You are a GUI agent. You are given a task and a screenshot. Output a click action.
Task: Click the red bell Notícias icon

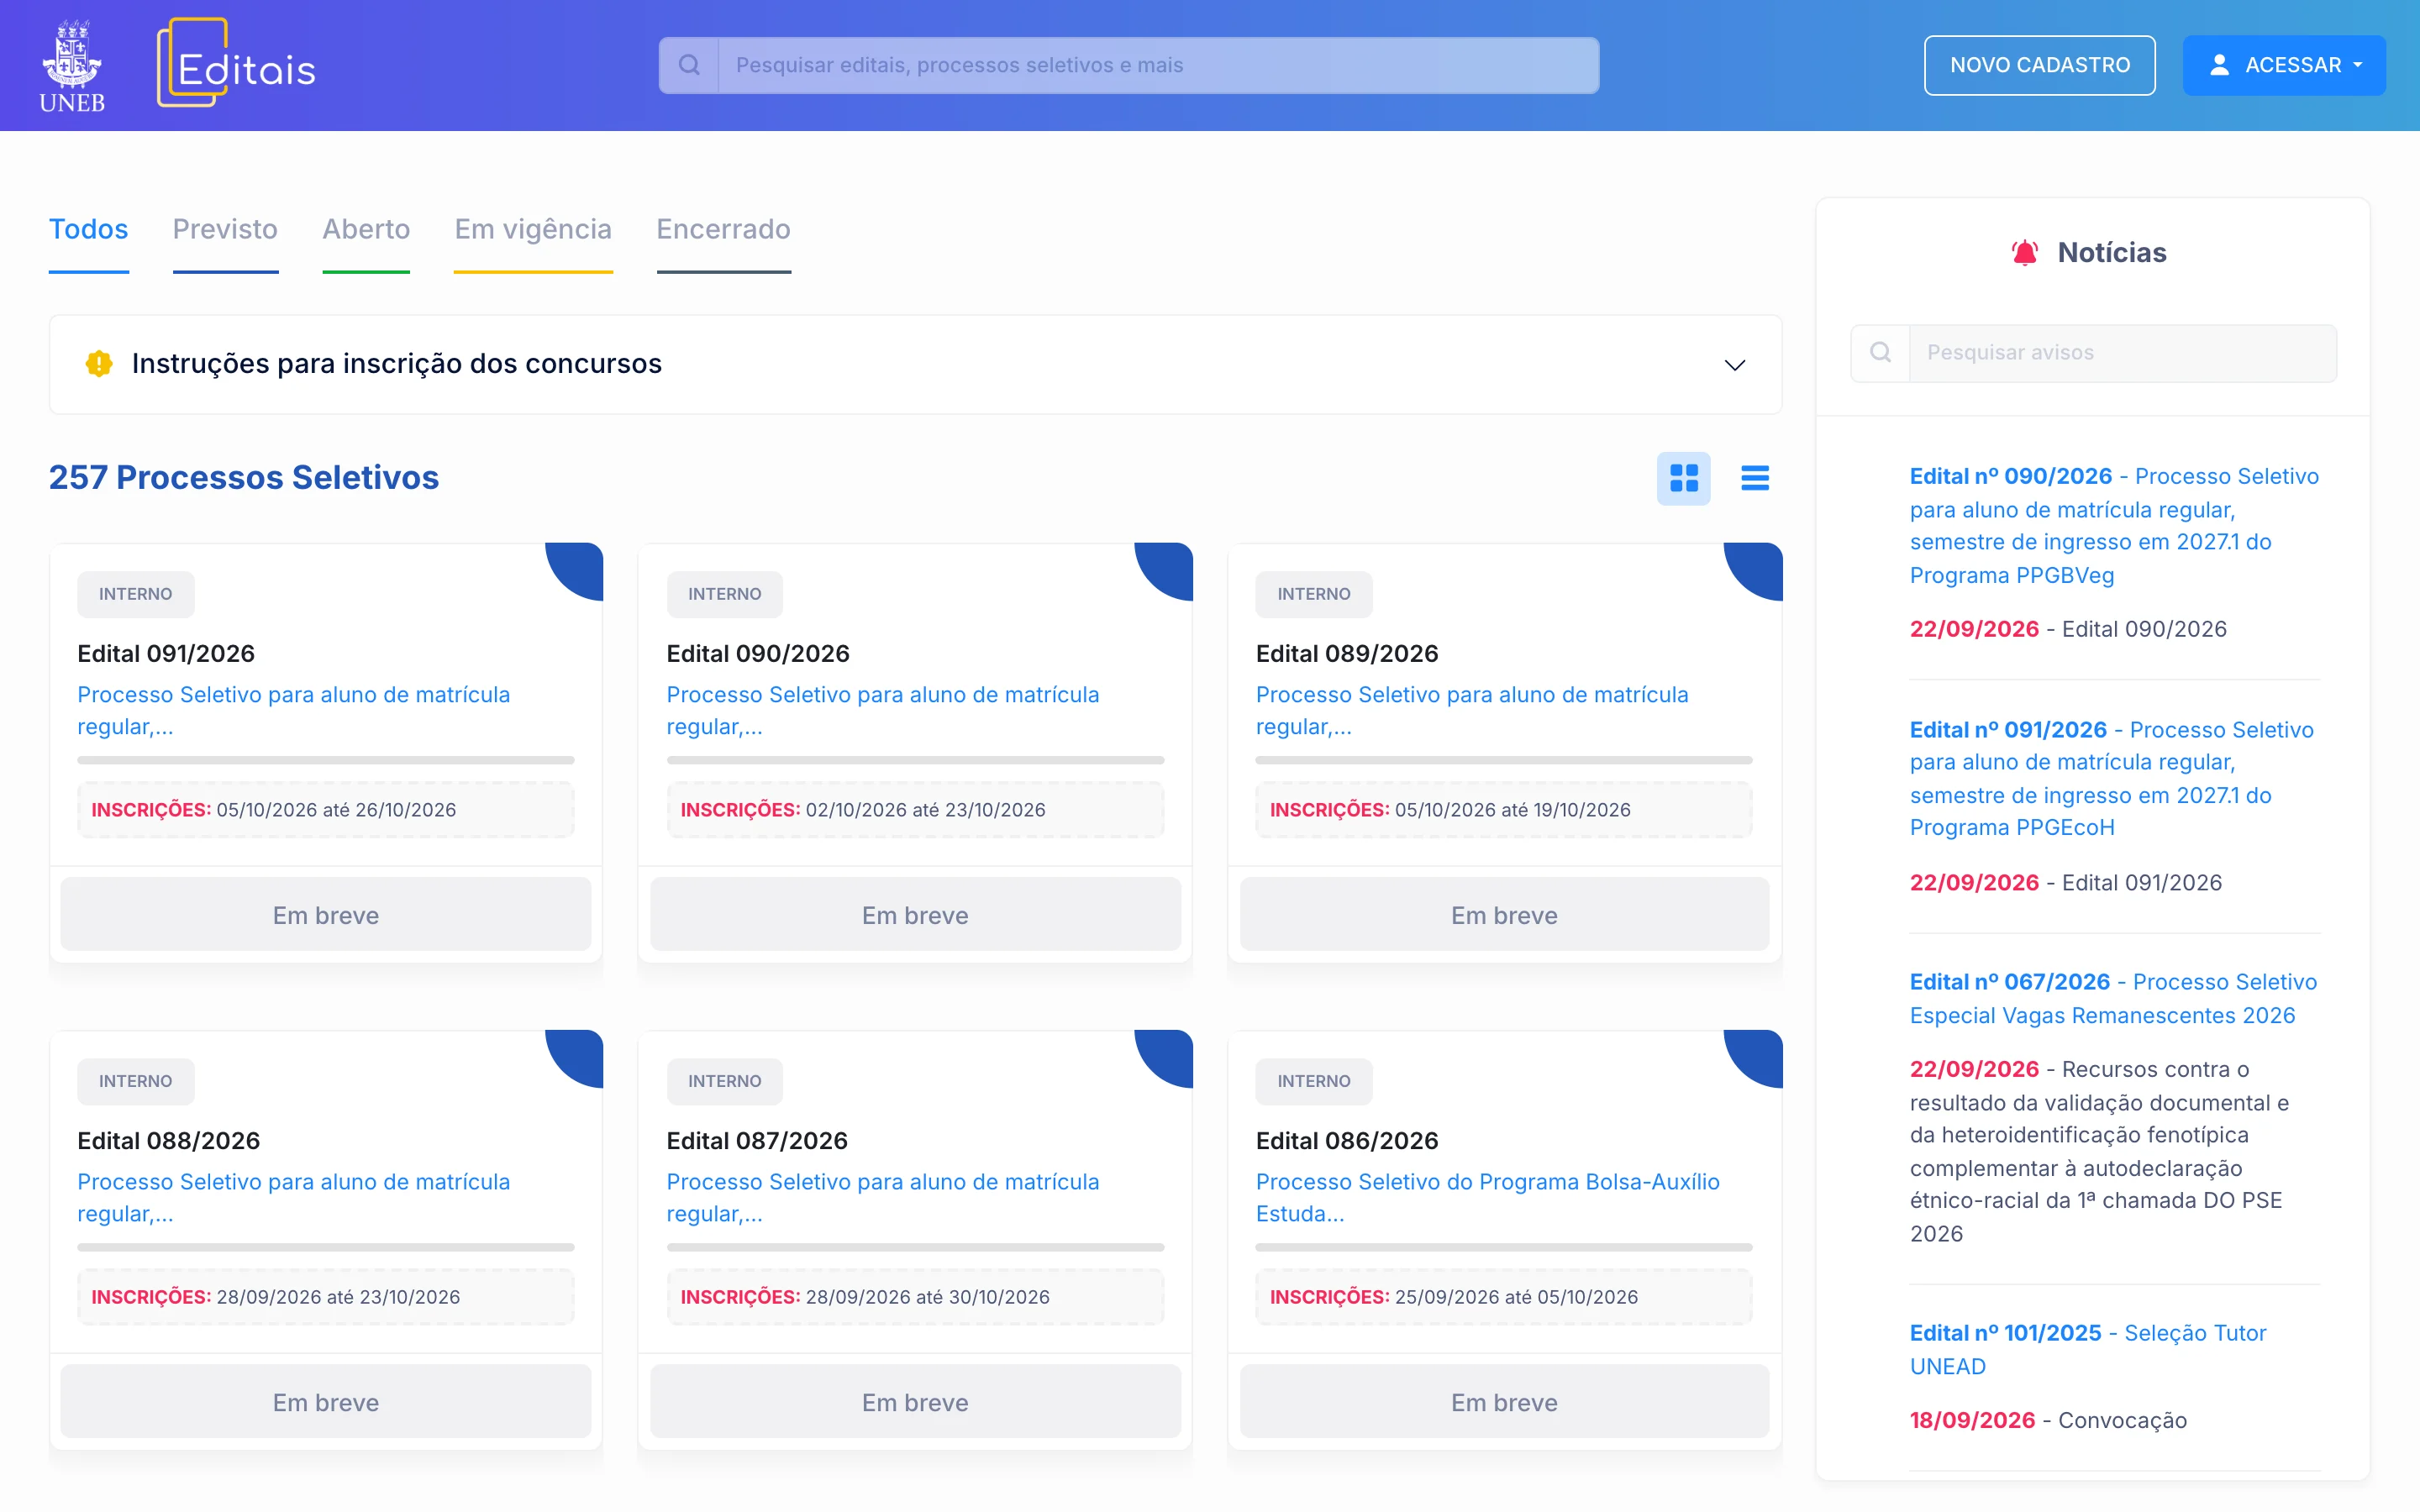pyautogui.click(x=2024, y=252)
